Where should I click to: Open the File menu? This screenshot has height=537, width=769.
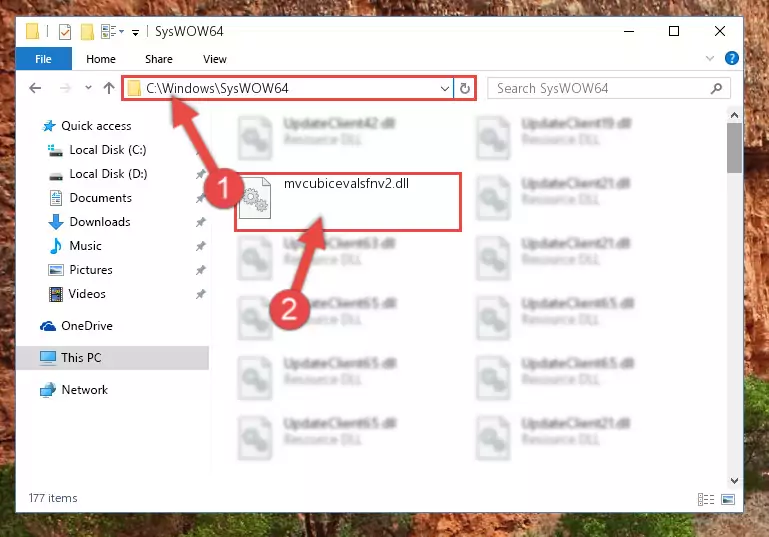pyautogui.click(x=43, y=59)
